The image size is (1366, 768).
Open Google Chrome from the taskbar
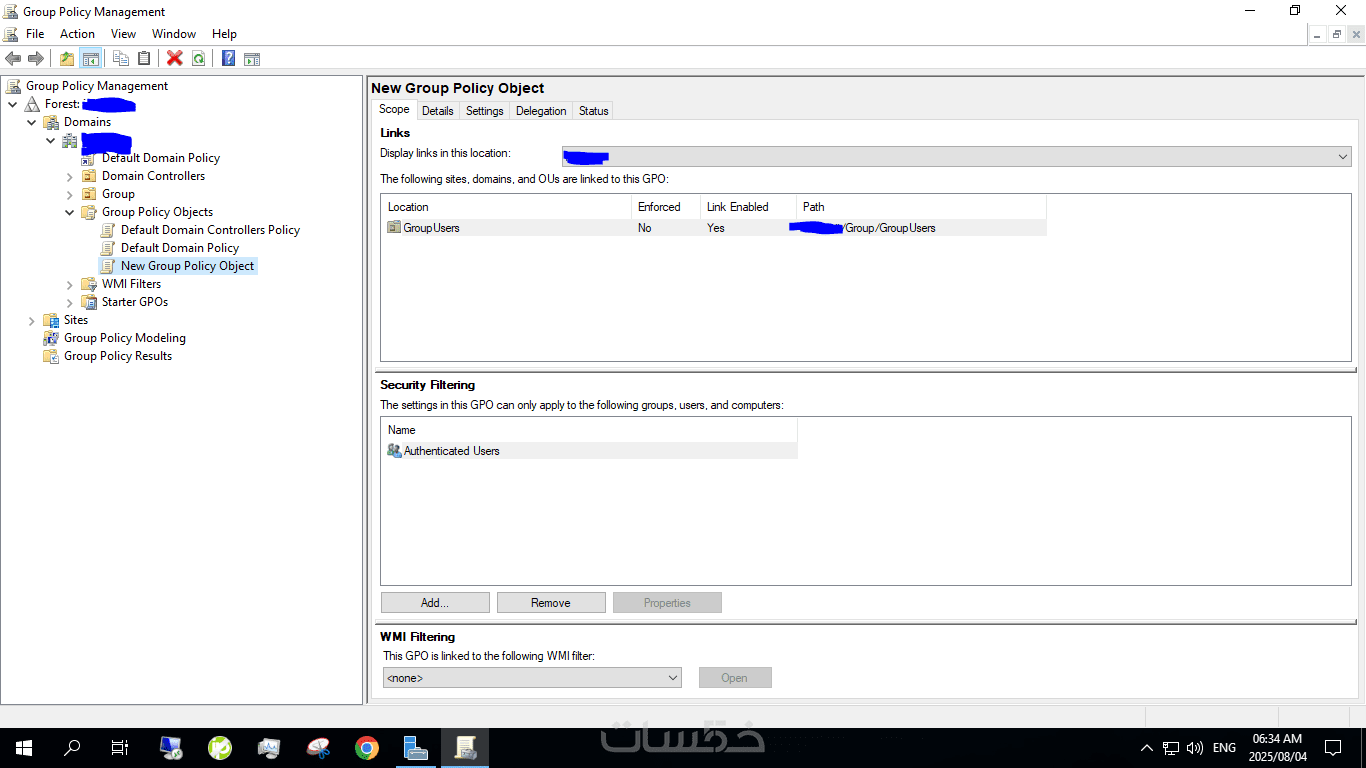coord(367,748)
